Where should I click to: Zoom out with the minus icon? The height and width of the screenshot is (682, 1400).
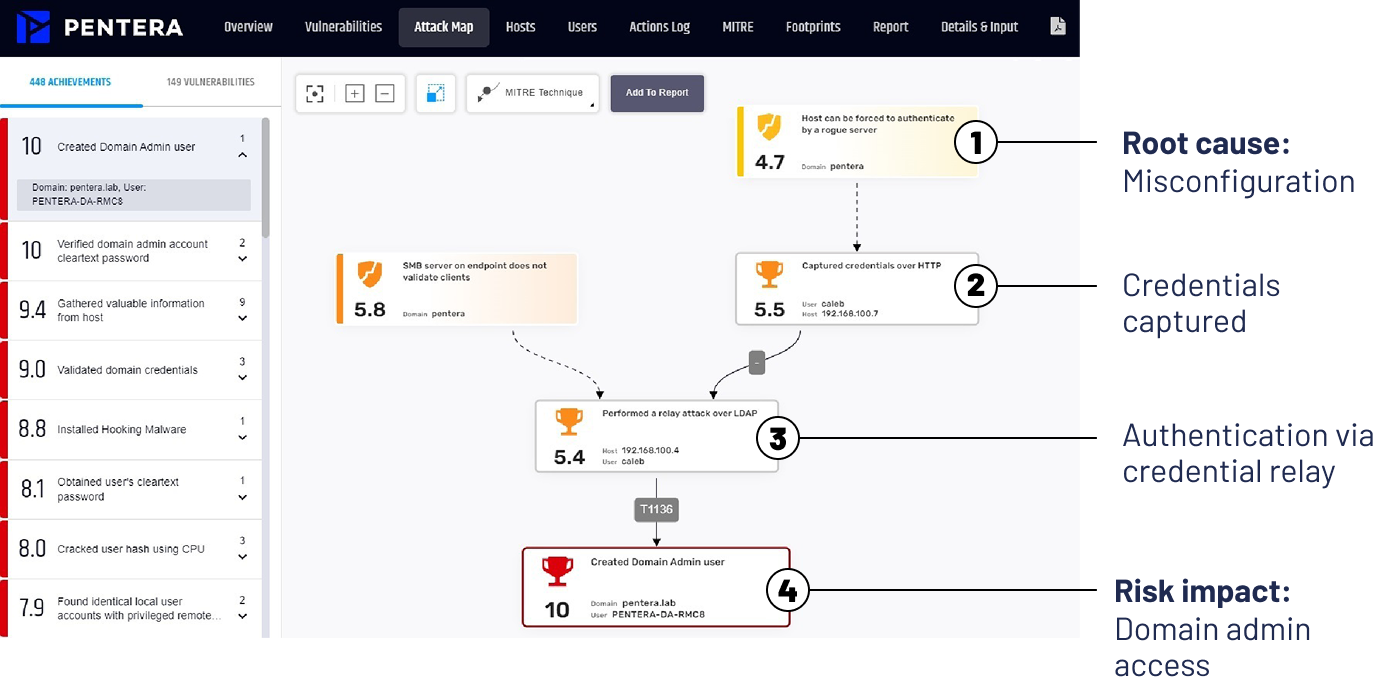385,93
